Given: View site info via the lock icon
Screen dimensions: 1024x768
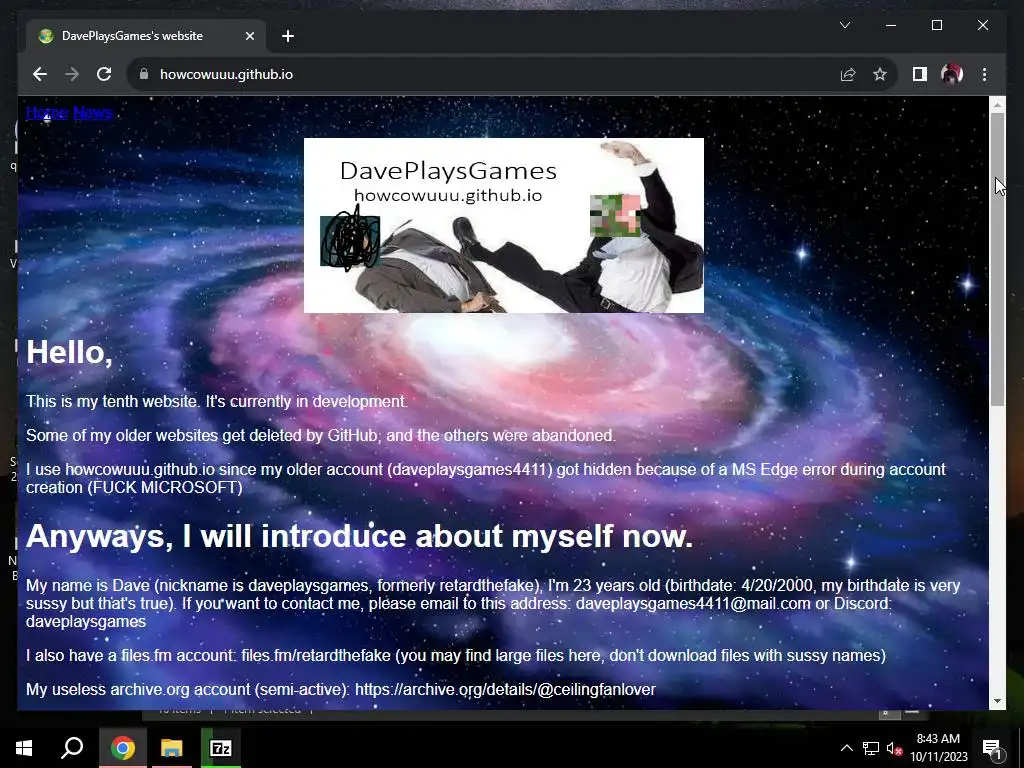Looking at the screenshot, I should point(144,74).
